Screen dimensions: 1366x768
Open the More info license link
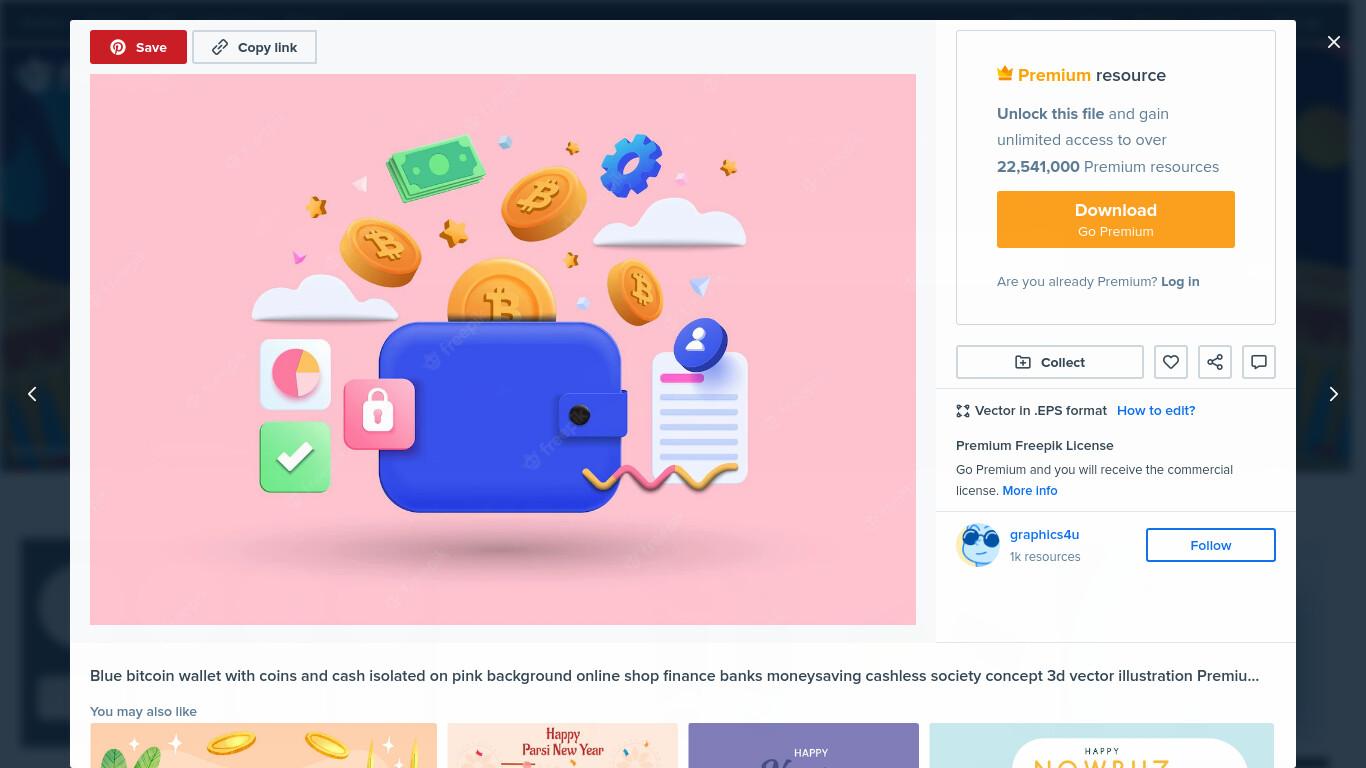coord(1029,490)
